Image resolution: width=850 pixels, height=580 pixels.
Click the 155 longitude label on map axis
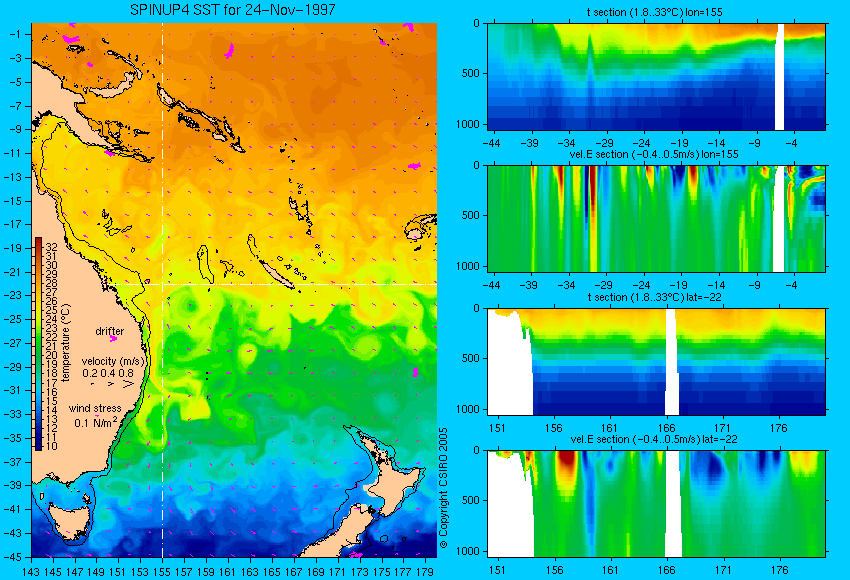coord(162,571)
